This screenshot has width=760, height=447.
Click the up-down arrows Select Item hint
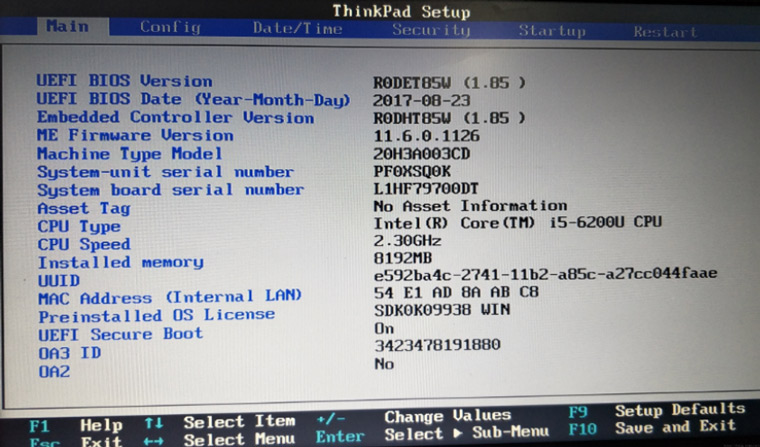(220, 423)
